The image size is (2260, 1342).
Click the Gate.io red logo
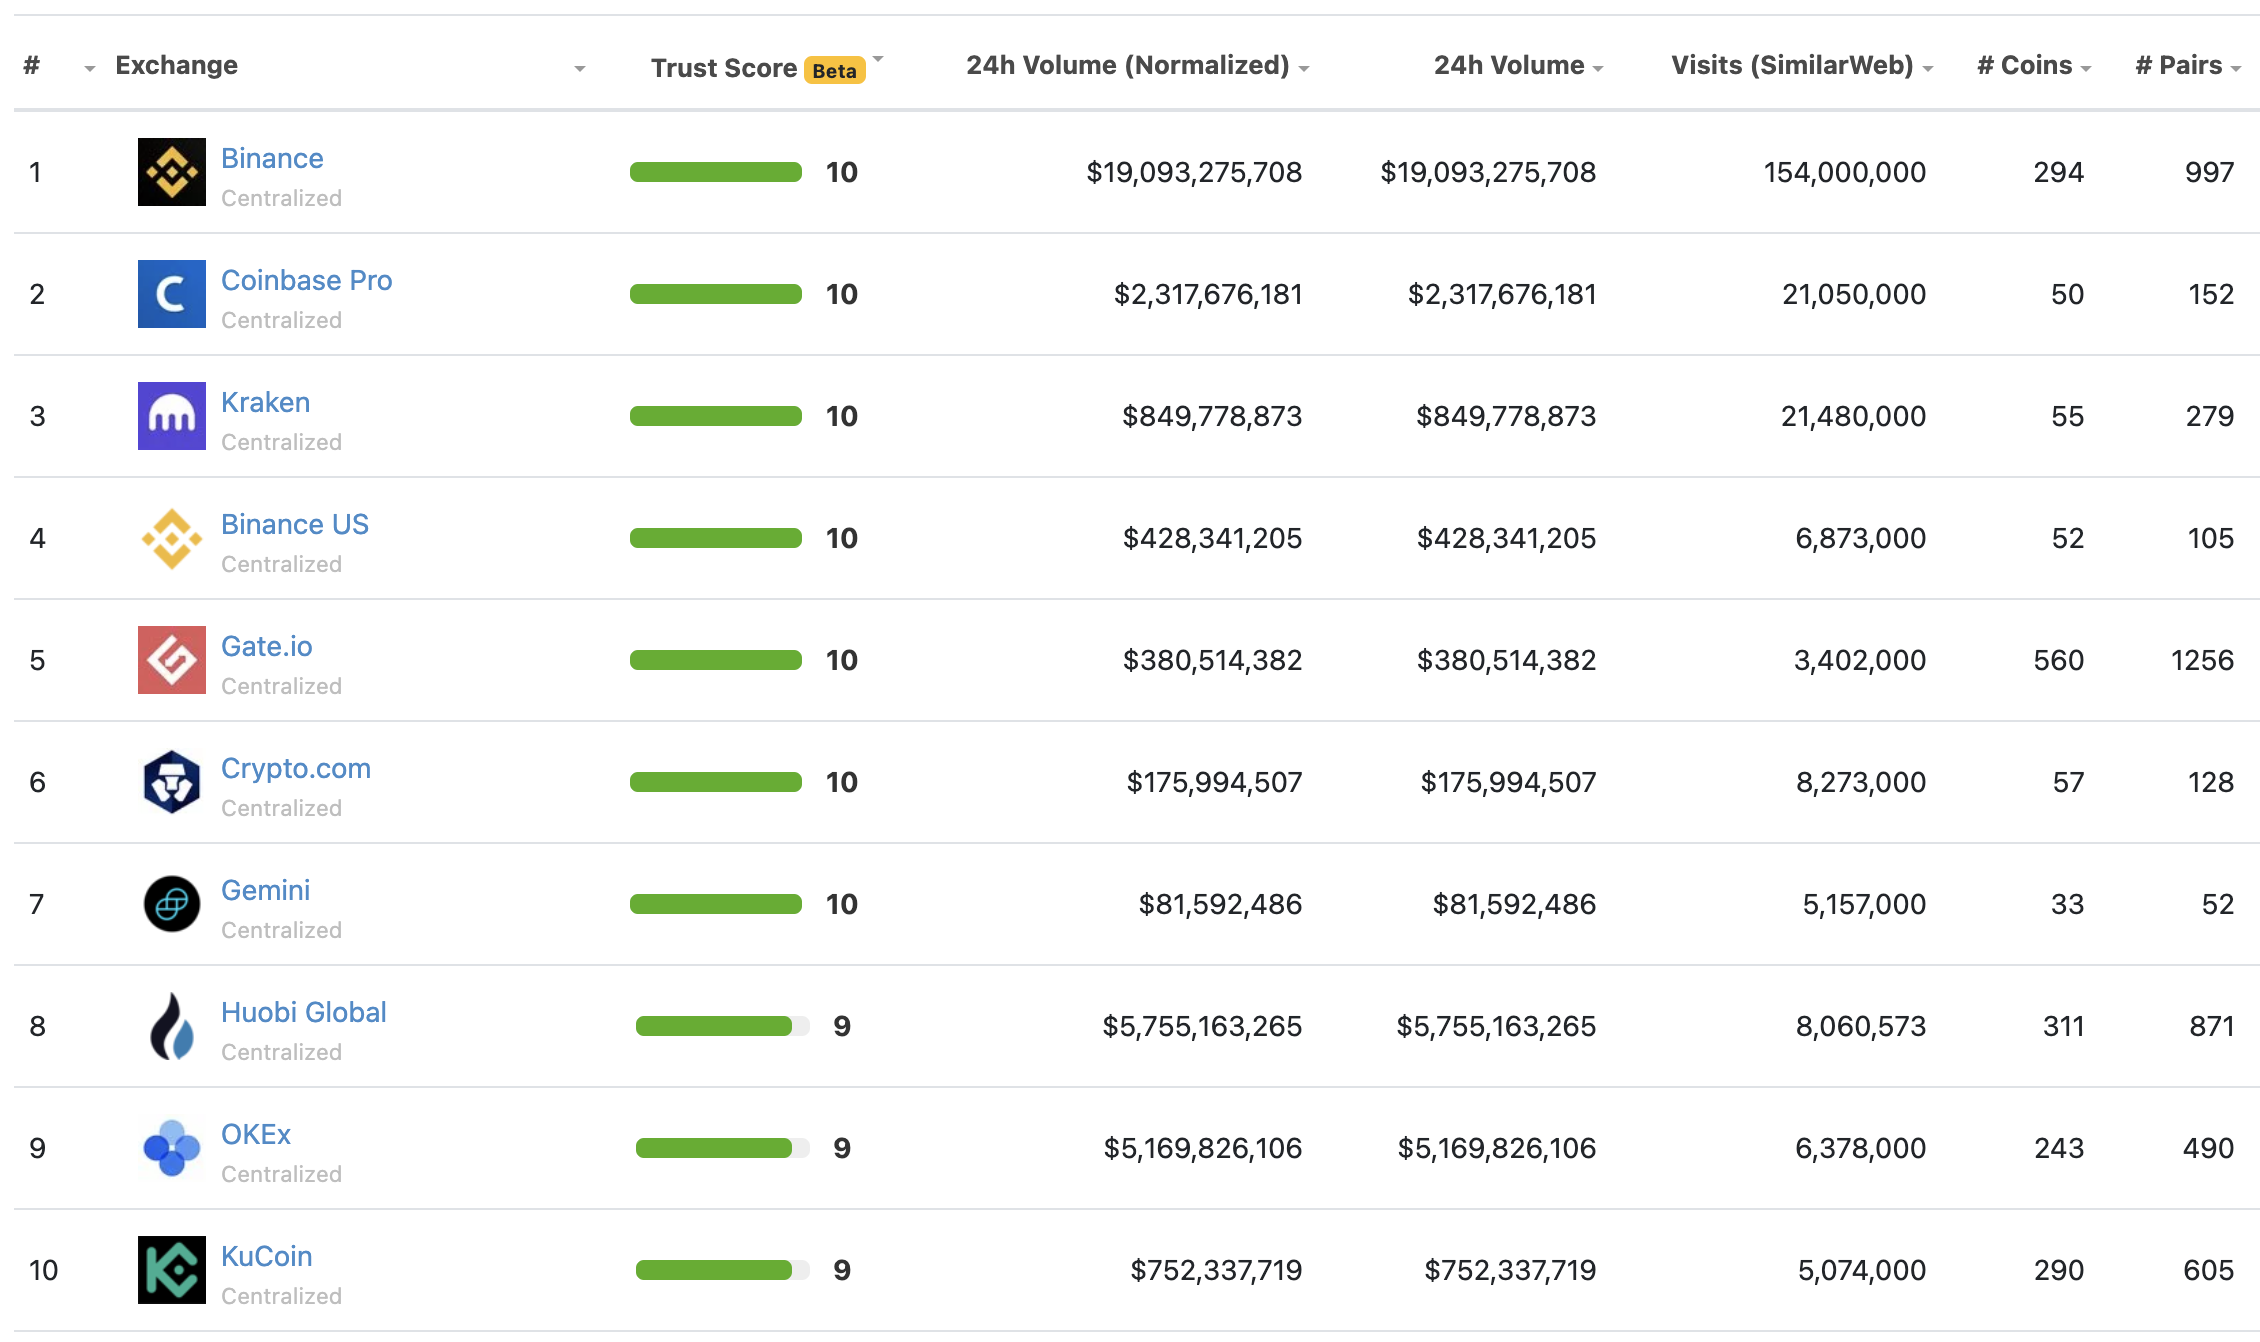click(172, 660)
